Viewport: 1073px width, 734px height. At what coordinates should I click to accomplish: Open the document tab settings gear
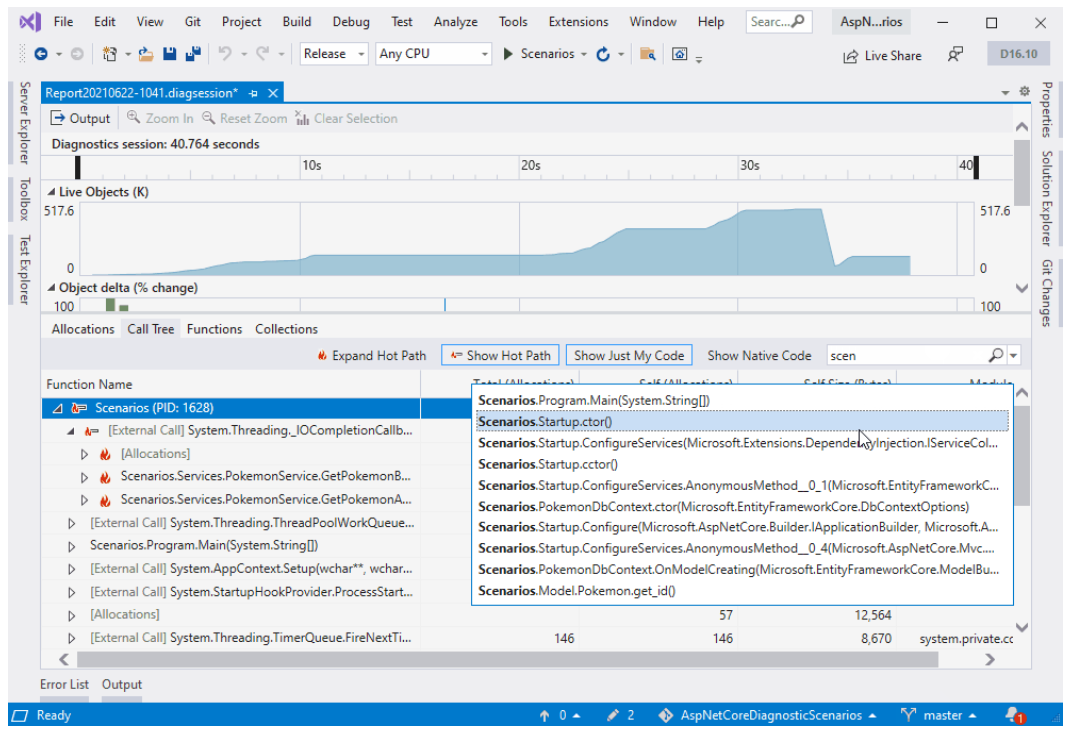point(1024,91)
